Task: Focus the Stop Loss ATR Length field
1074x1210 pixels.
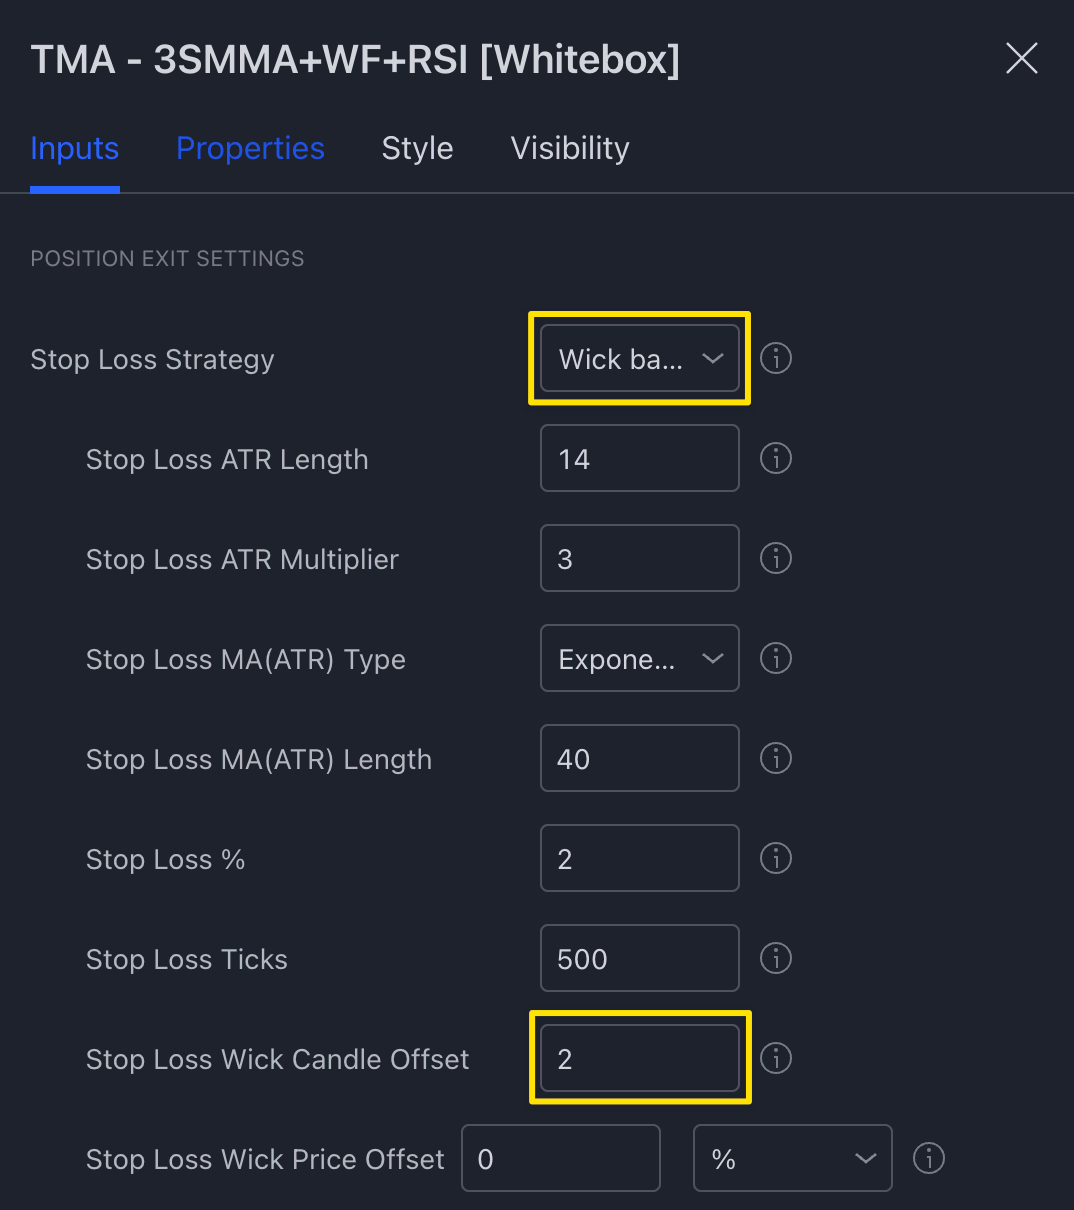Action: pyautogui.click(x=639, y=458)
